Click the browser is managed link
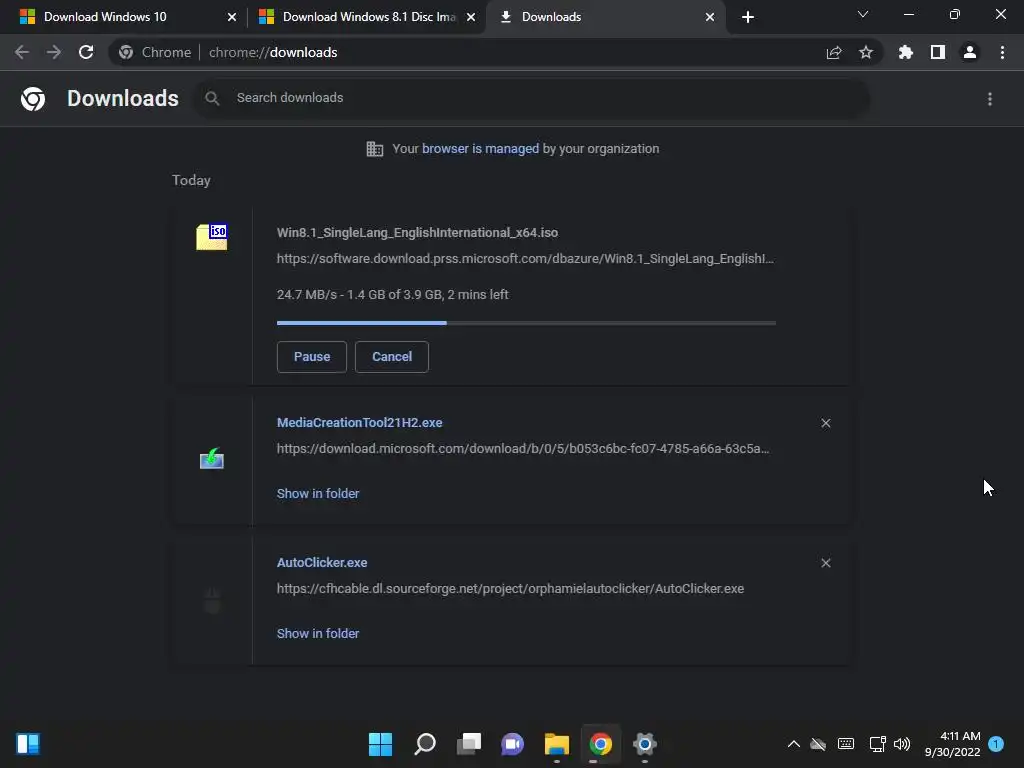Image resolution: width=1024 pixels, height=768 pixels. [x=481, y=149]
